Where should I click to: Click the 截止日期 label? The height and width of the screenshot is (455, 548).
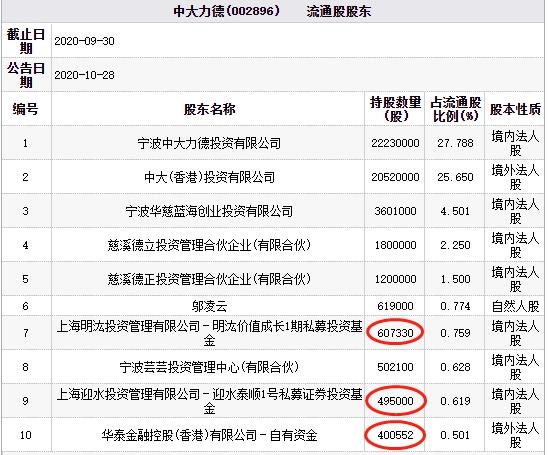pos(26,41)
